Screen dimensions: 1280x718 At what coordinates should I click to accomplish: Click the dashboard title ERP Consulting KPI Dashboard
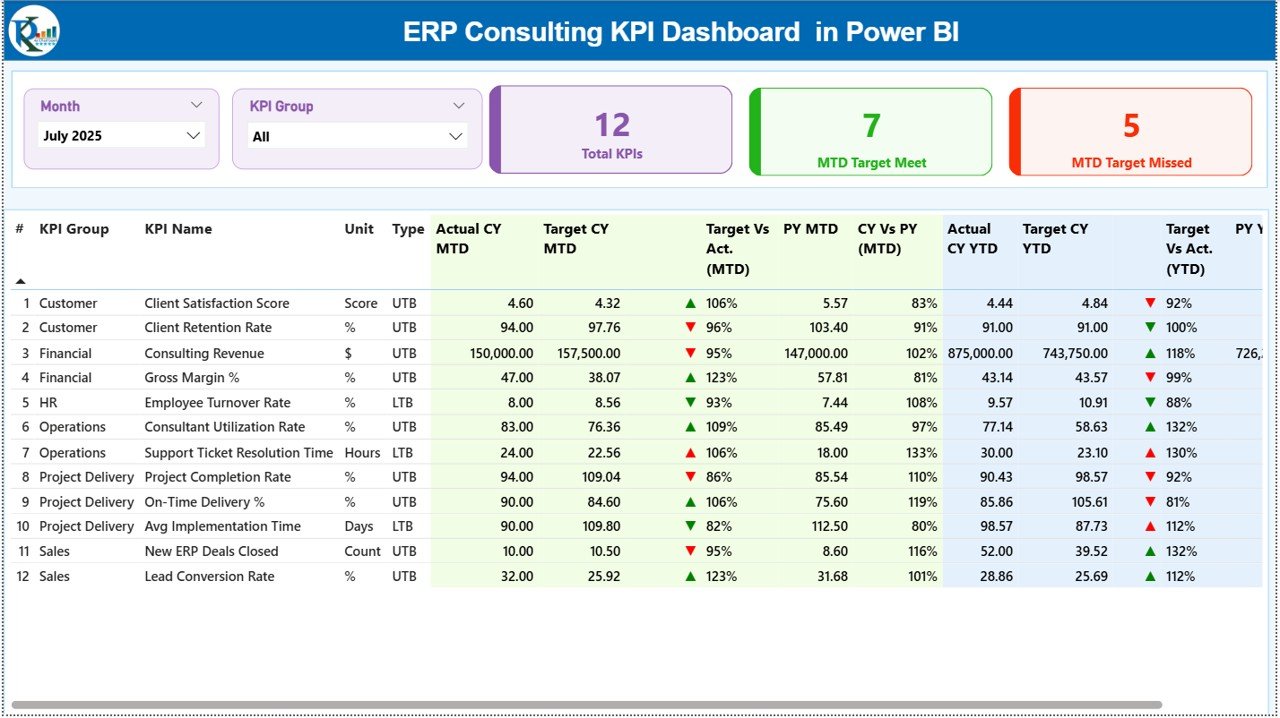[680, 32]
